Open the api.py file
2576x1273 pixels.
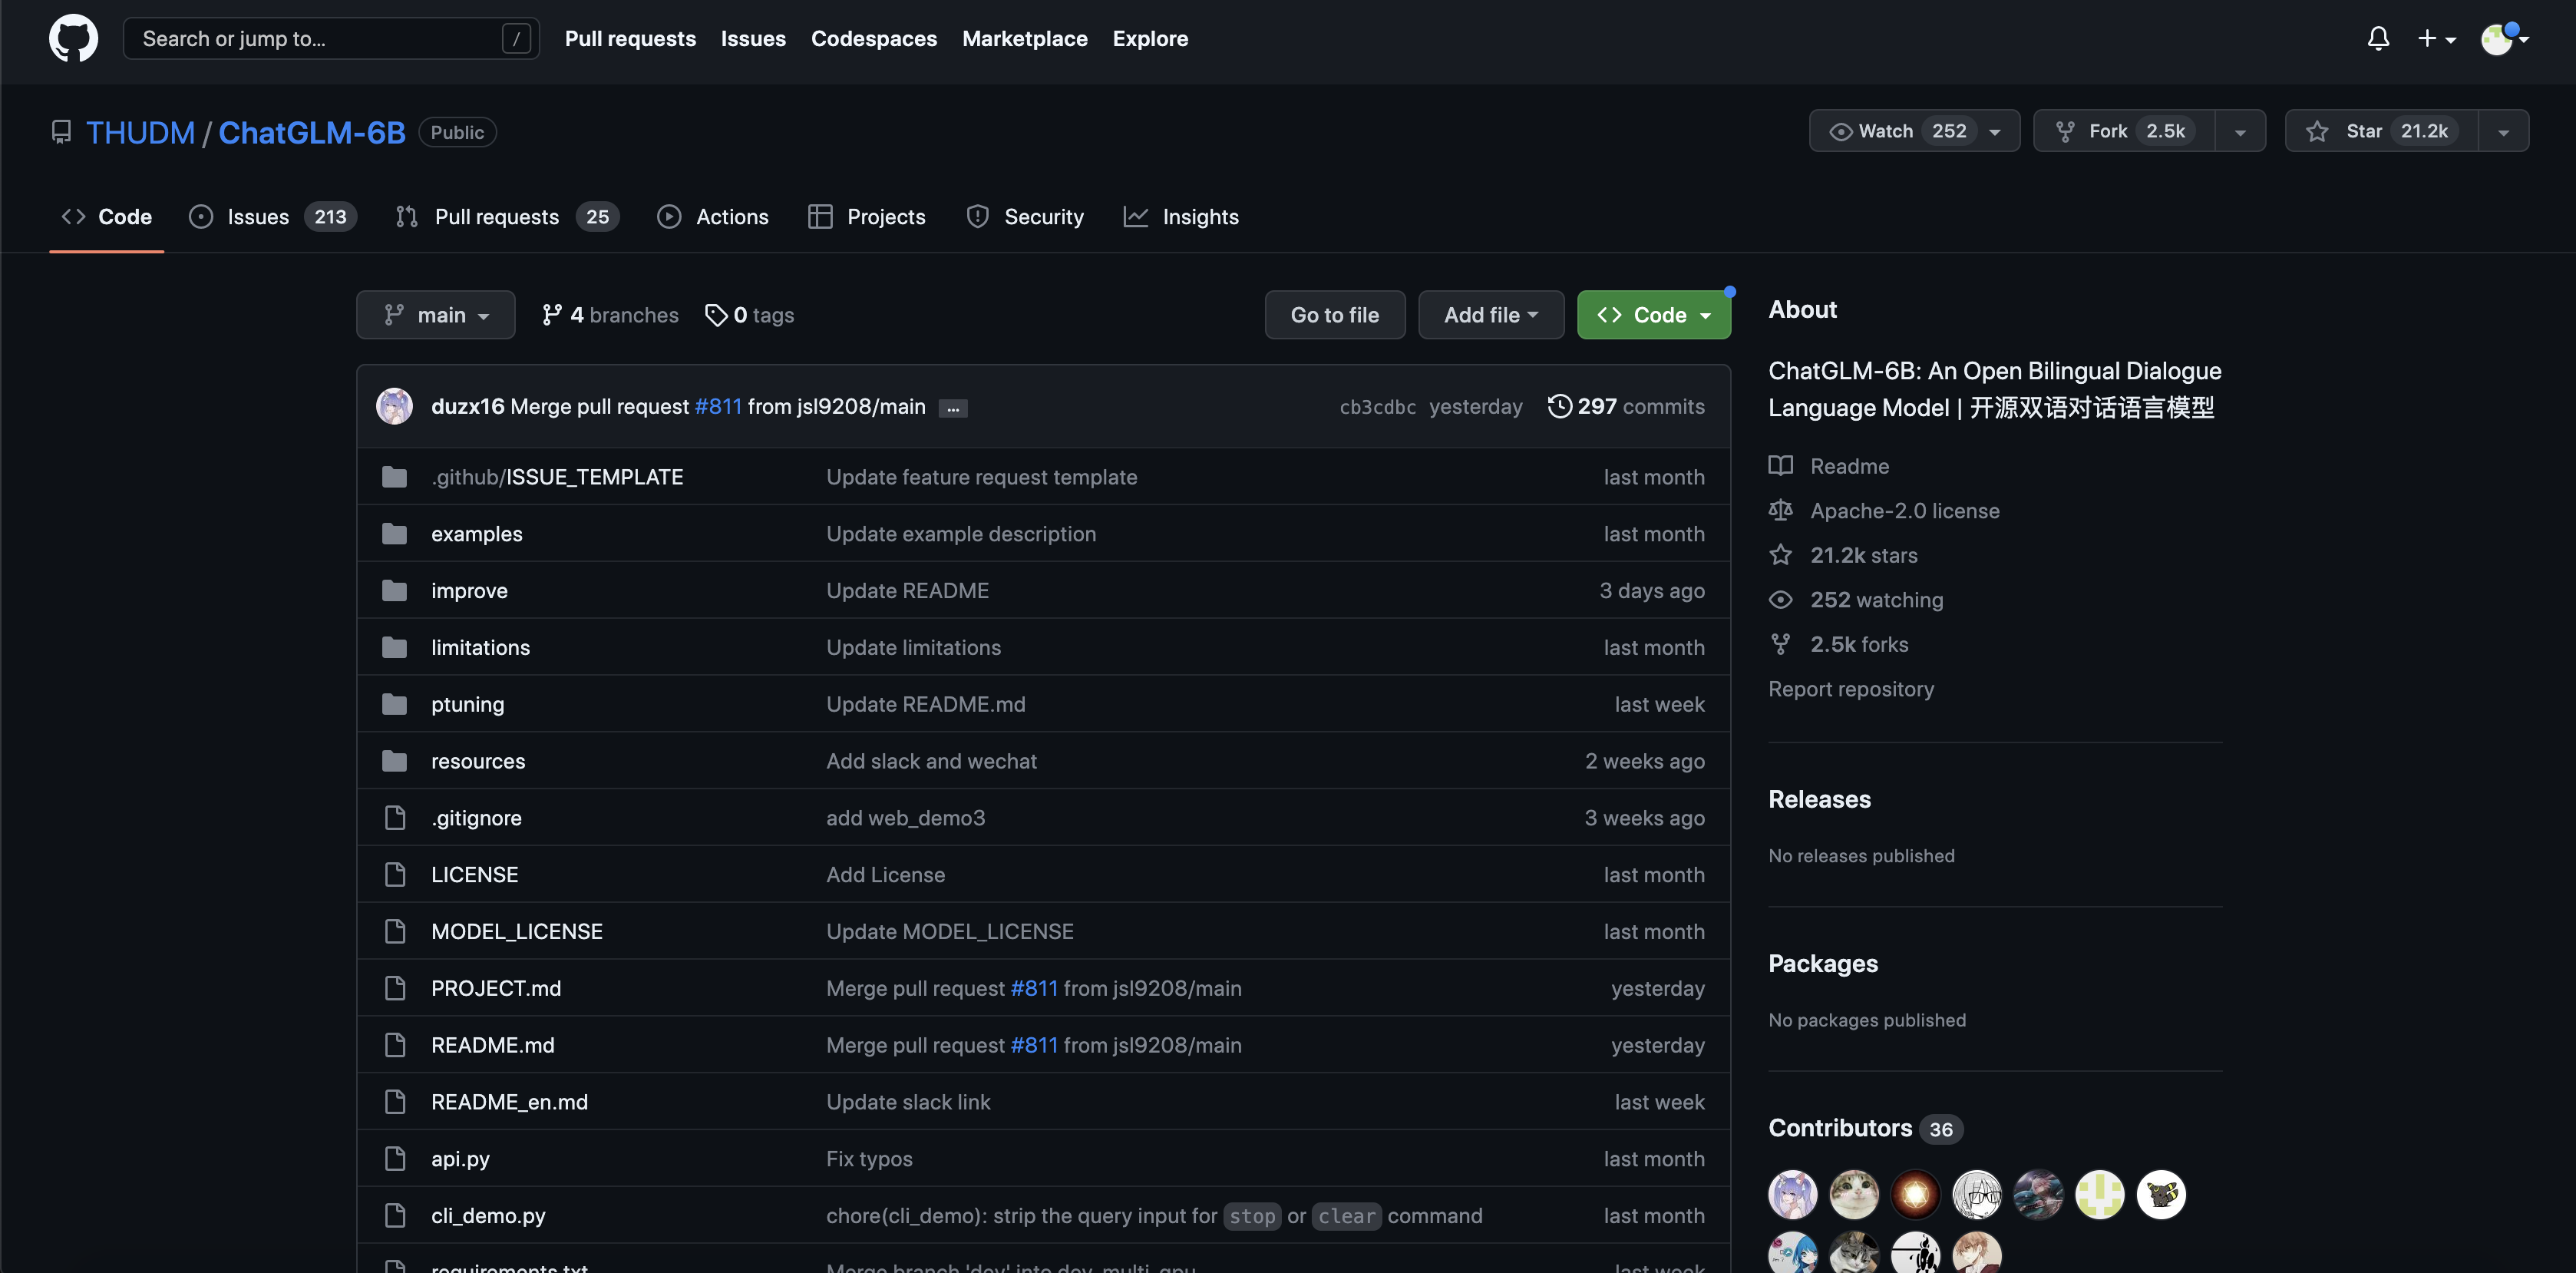tap(460, 1159)
